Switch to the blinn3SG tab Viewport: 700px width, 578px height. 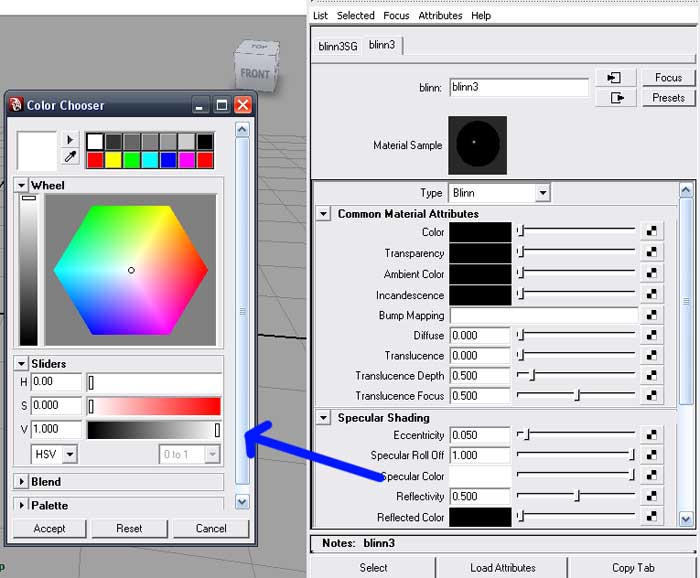(x=338, y=46)
